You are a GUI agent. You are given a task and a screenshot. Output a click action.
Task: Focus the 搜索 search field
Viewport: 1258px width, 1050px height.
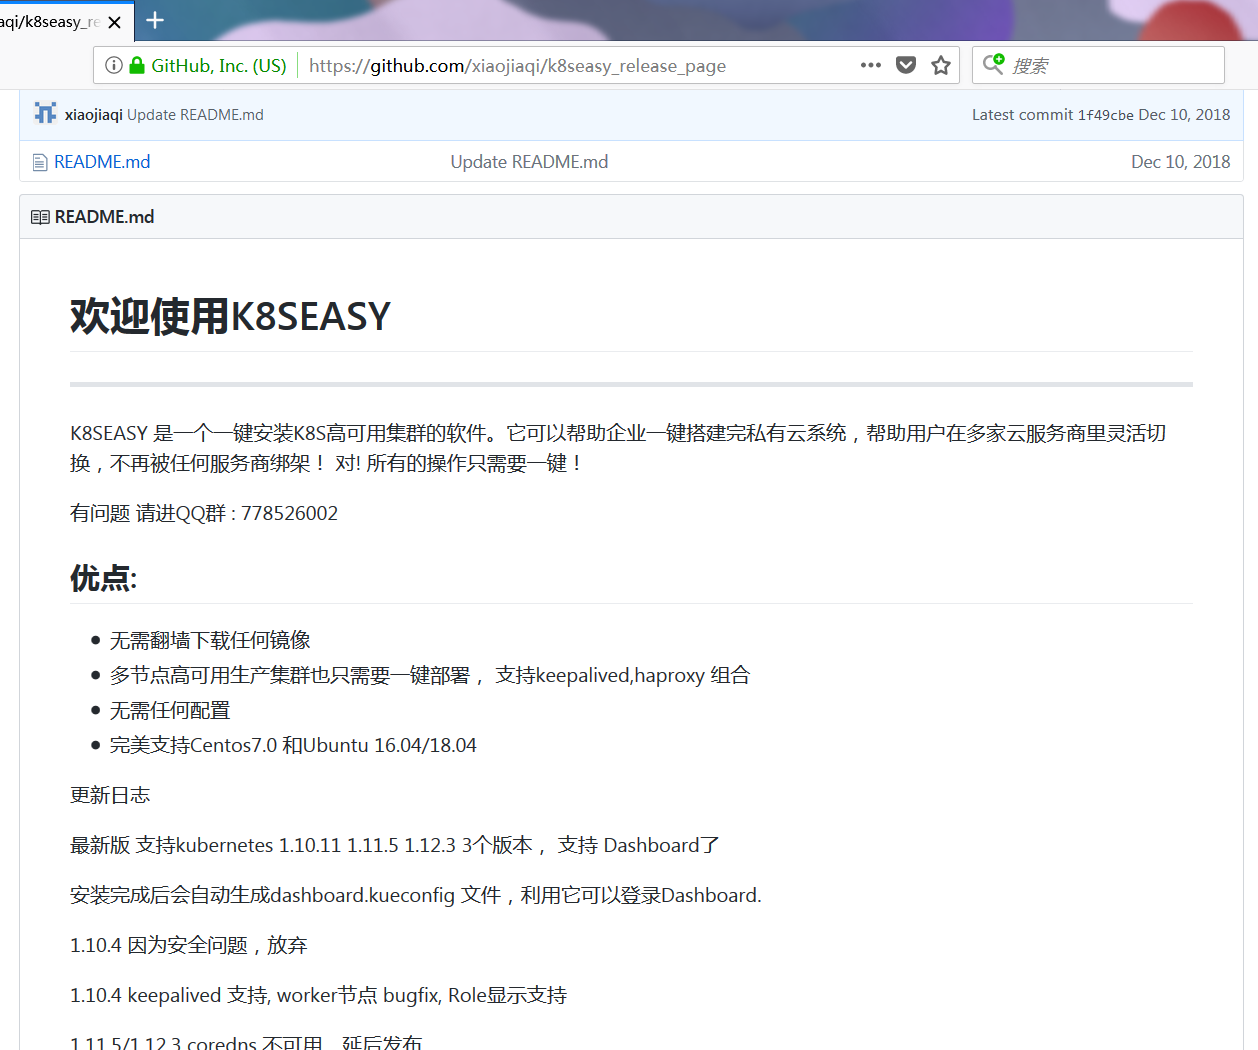click(1098, 65)
